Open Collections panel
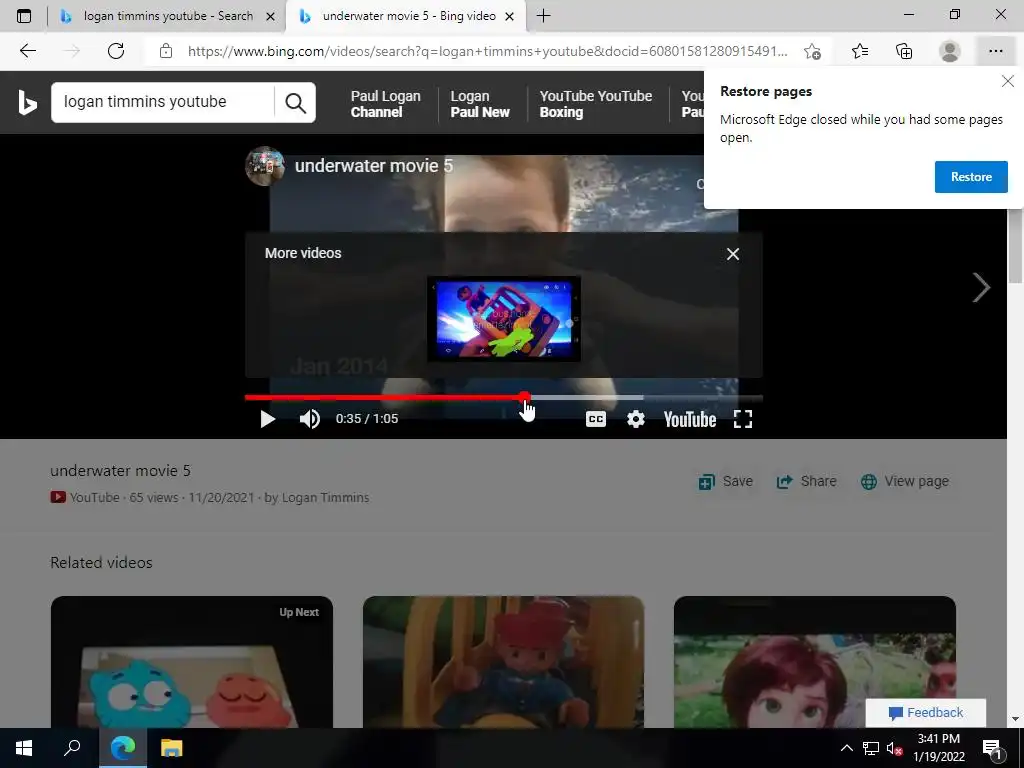 [x=904, y=51]
